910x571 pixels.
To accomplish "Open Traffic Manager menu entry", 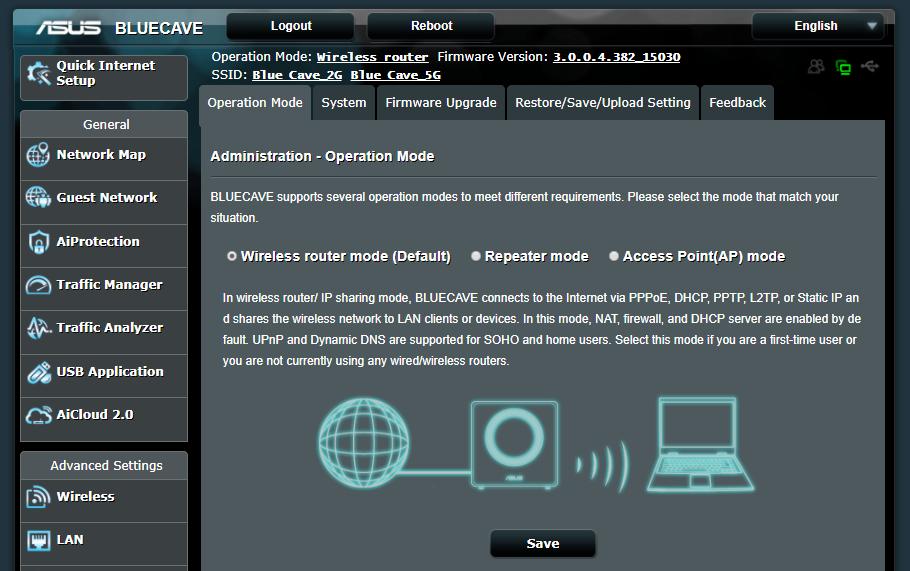I will click(104, 288).
